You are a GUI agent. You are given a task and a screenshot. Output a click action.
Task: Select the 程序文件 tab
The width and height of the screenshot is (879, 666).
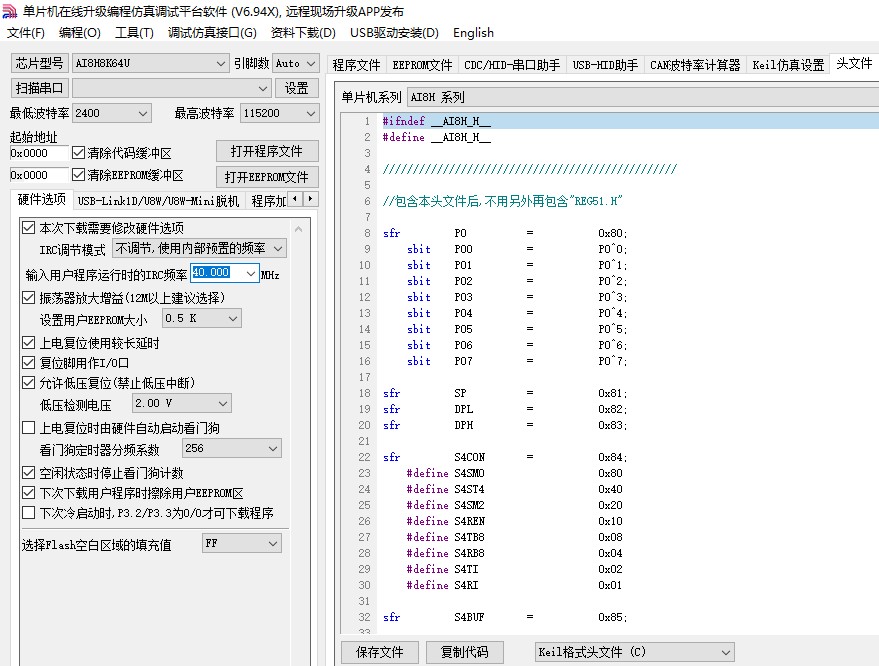(357, 65)
